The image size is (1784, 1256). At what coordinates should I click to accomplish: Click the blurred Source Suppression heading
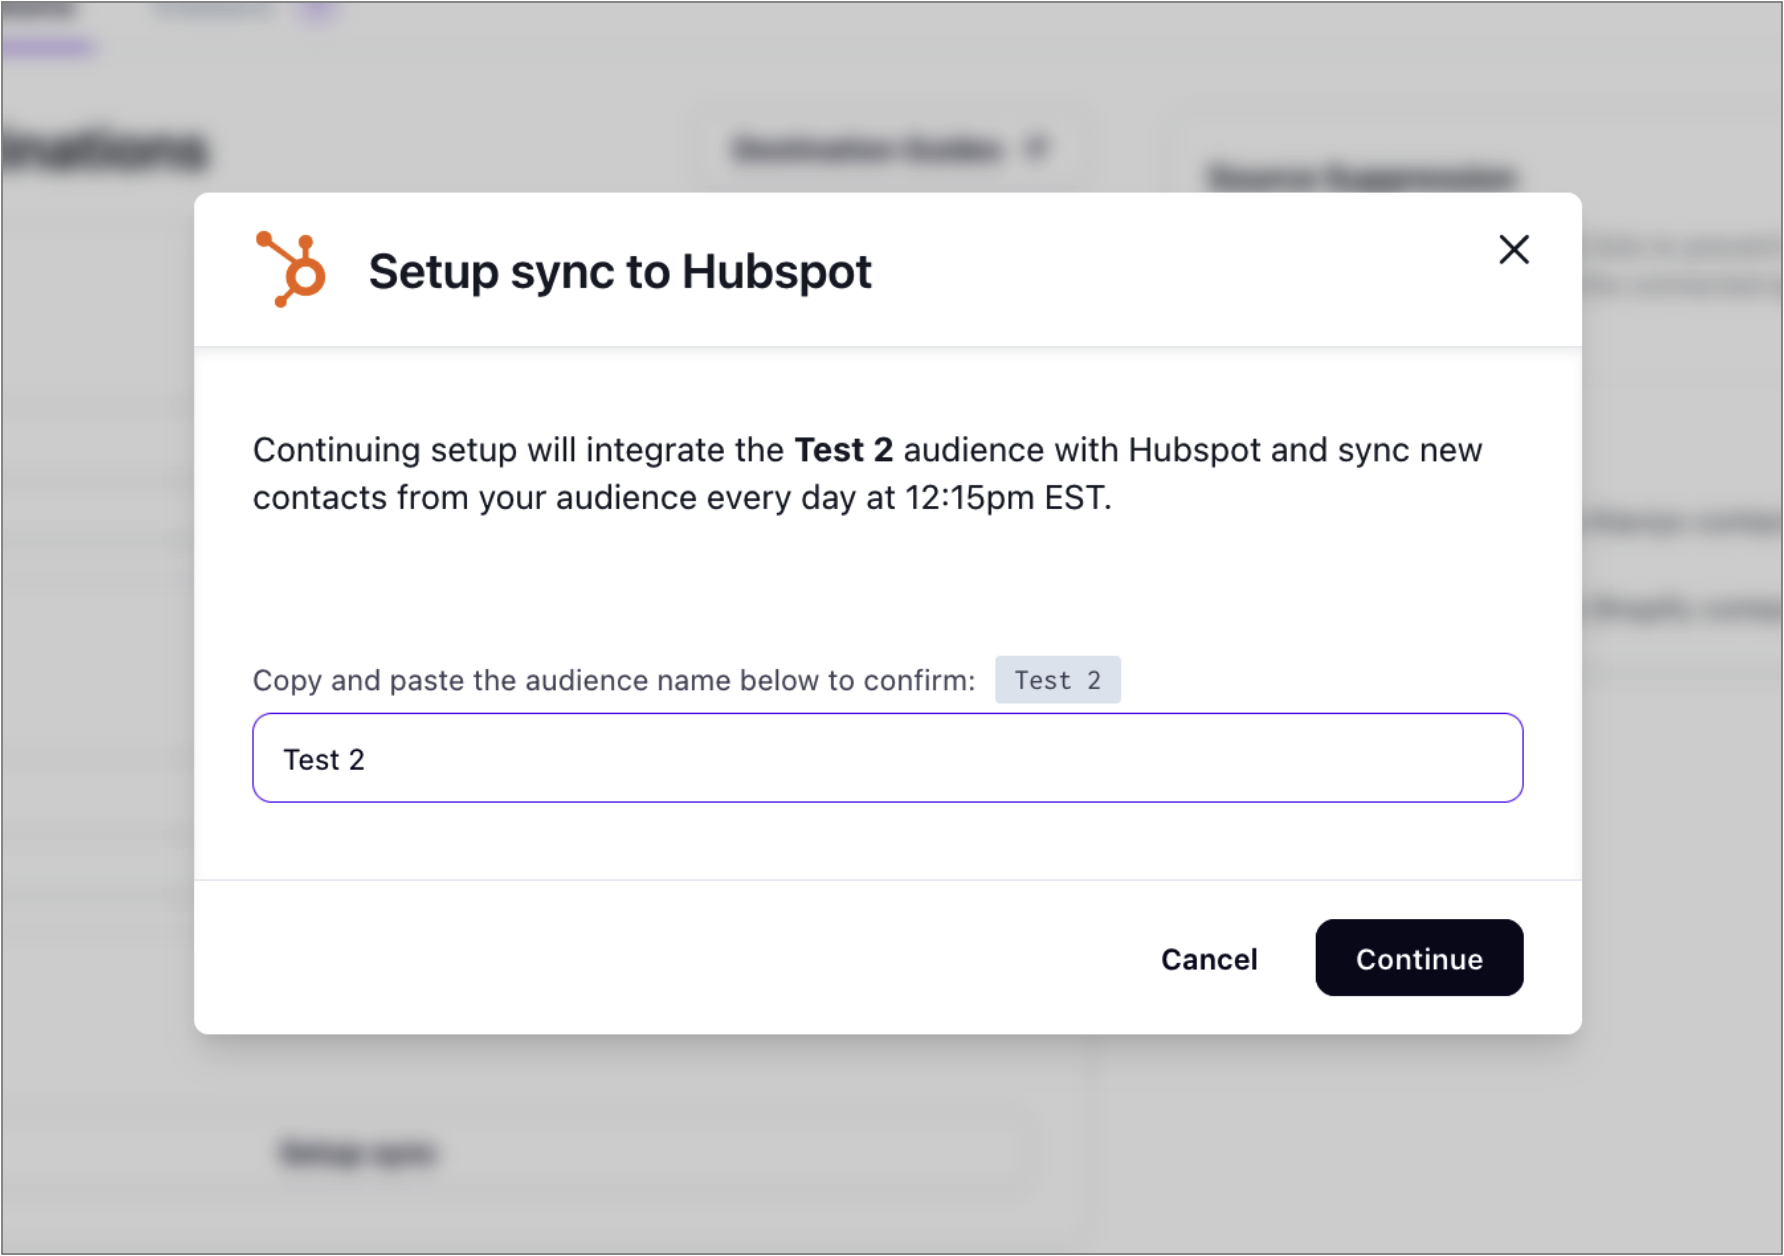tap(1360, 178)
